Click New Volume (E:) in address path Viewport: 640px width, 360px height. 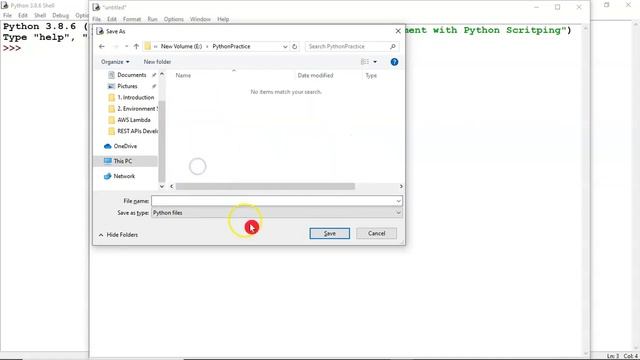click(181, 47)
